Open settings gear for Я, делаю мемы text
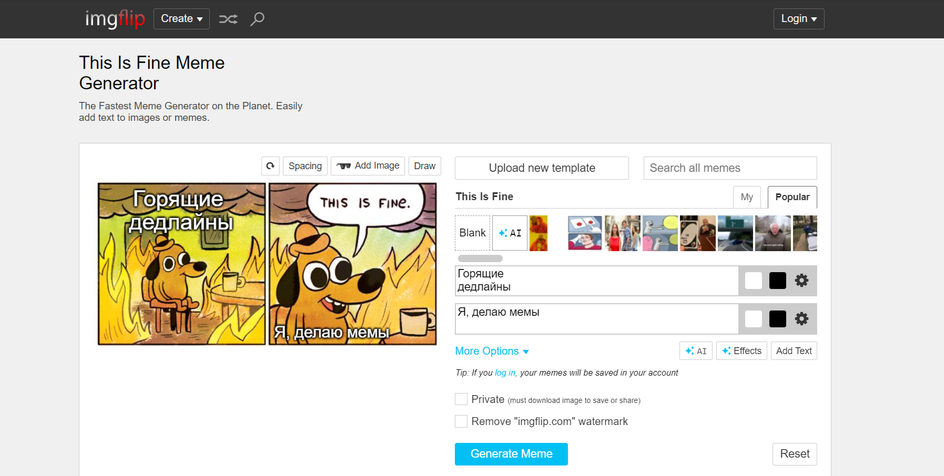944x476 pixels. coord(801,319)
